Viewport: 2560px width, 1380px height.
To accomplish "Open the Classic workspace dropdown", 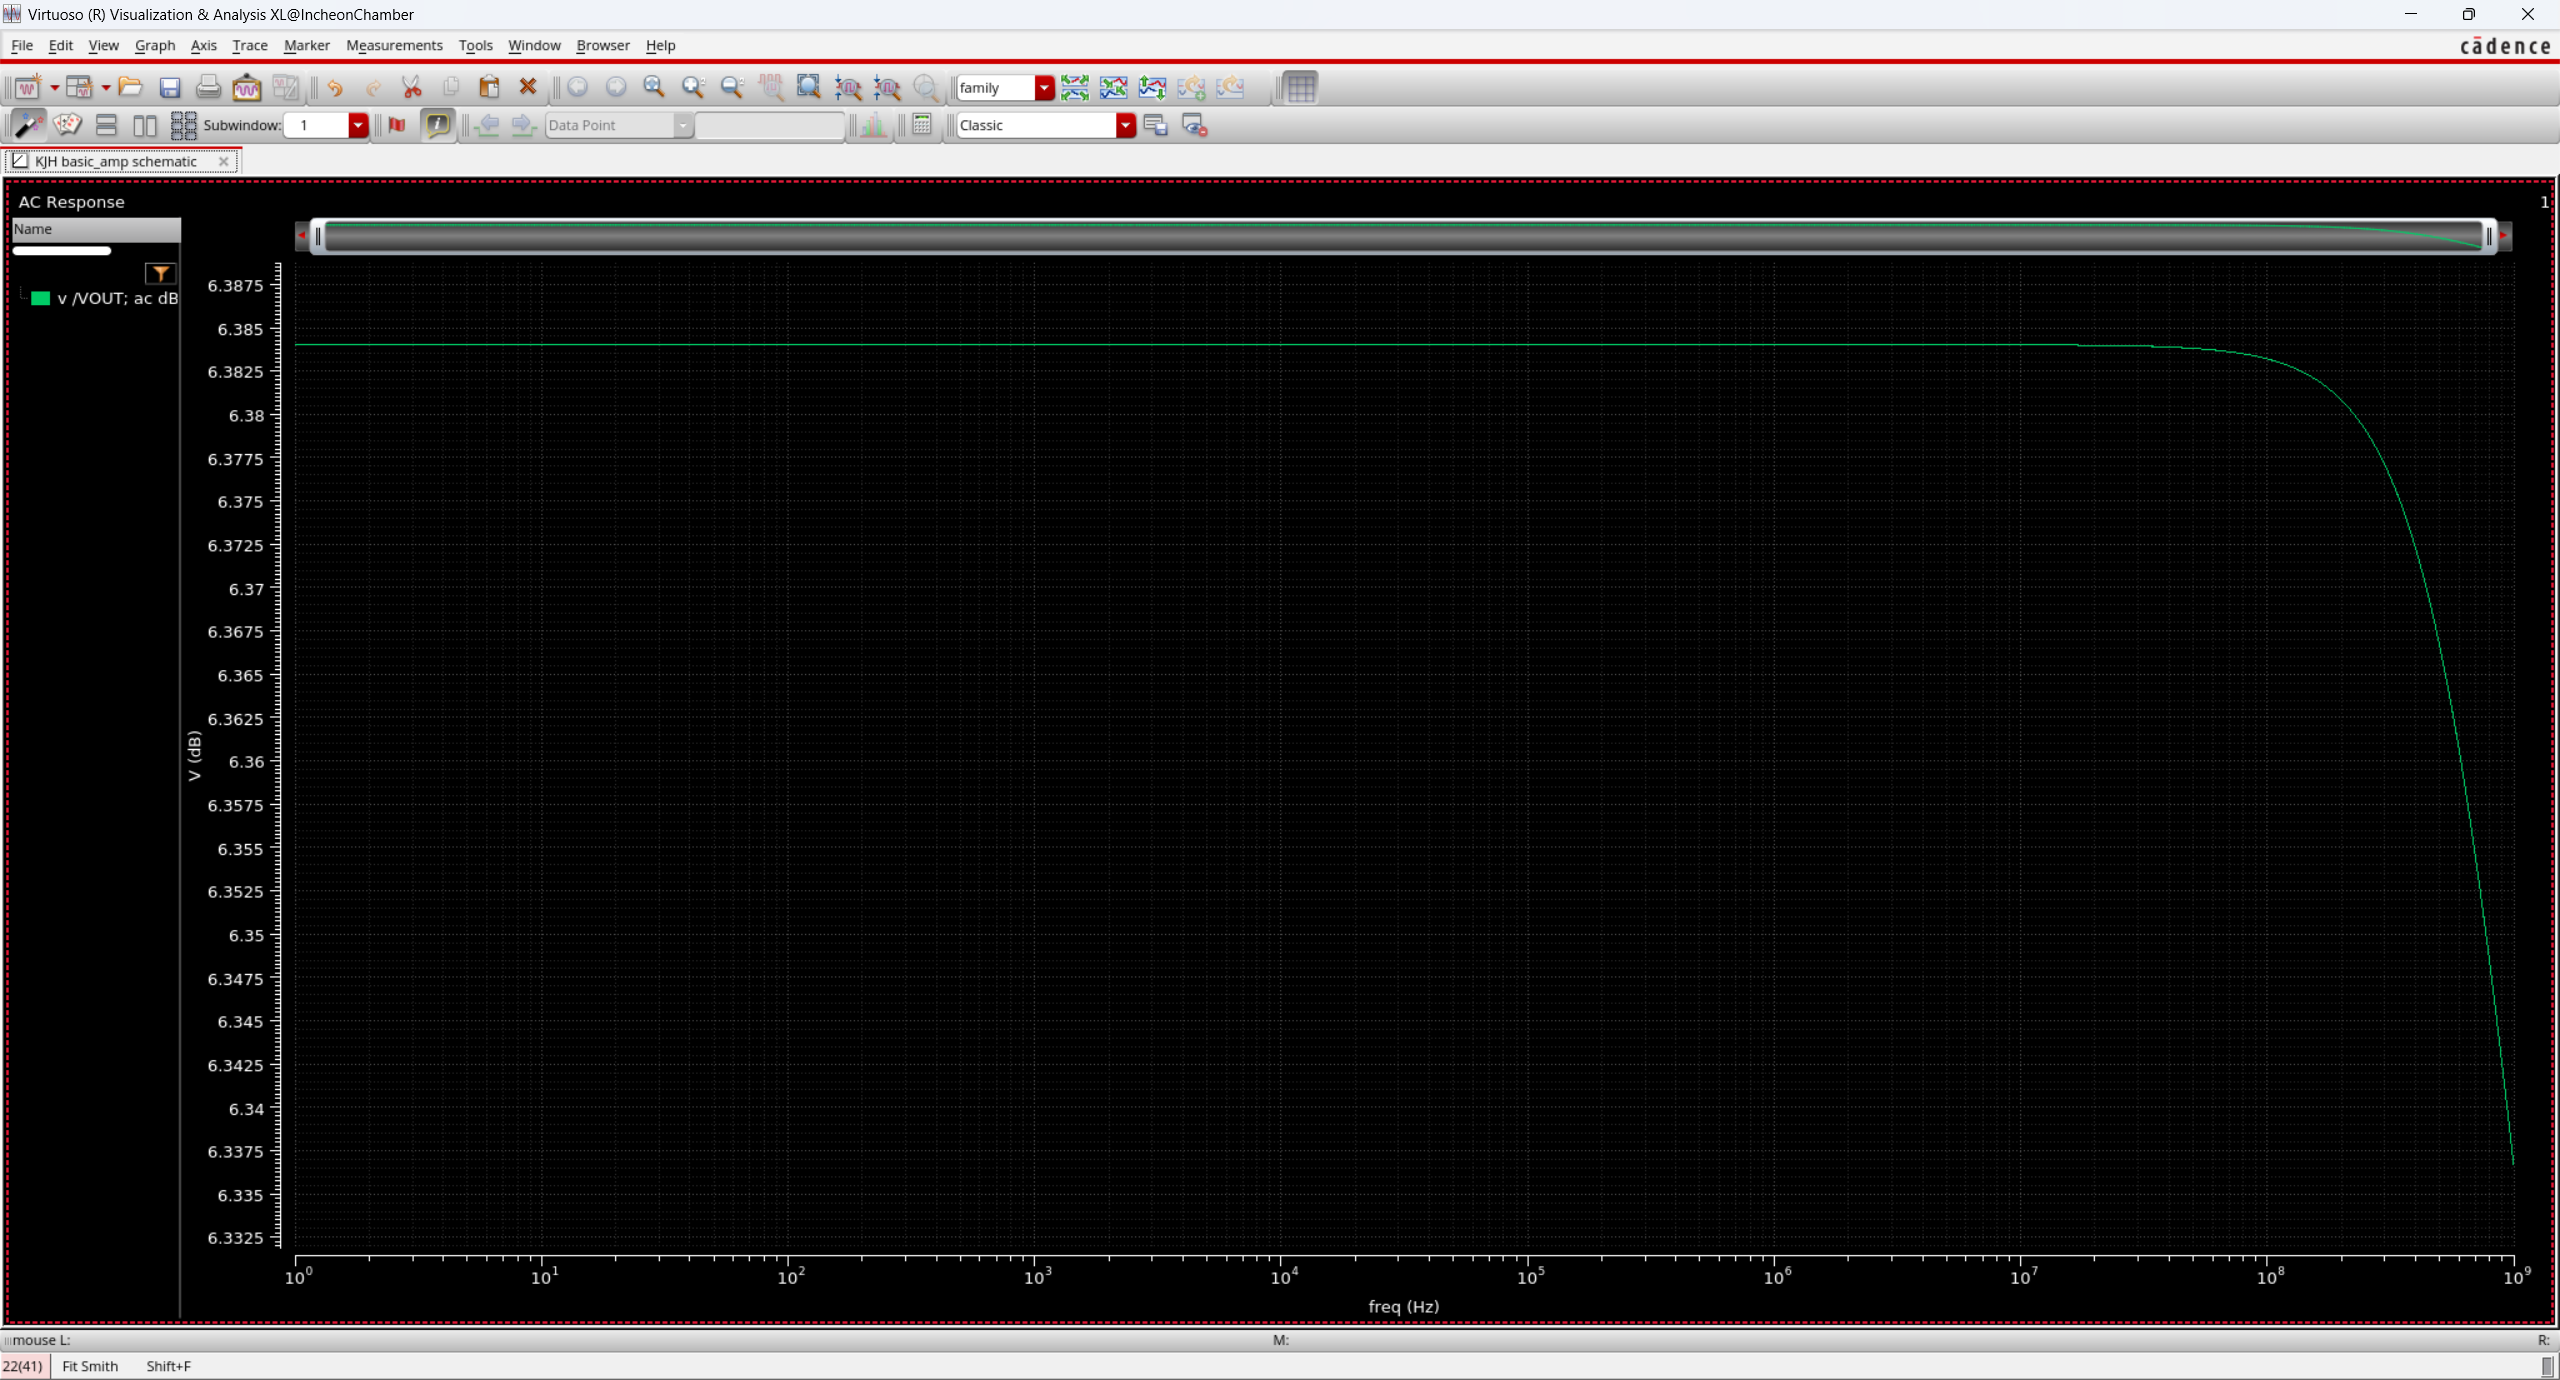I will click(x=1125, y=125).
